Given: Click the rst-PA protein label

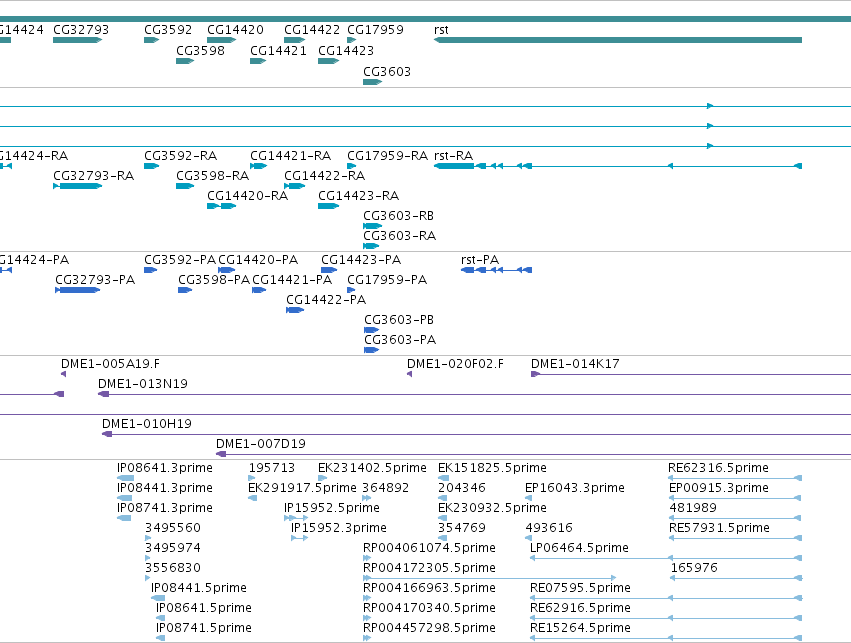Looking at the screenshot, I should point(480,260).
